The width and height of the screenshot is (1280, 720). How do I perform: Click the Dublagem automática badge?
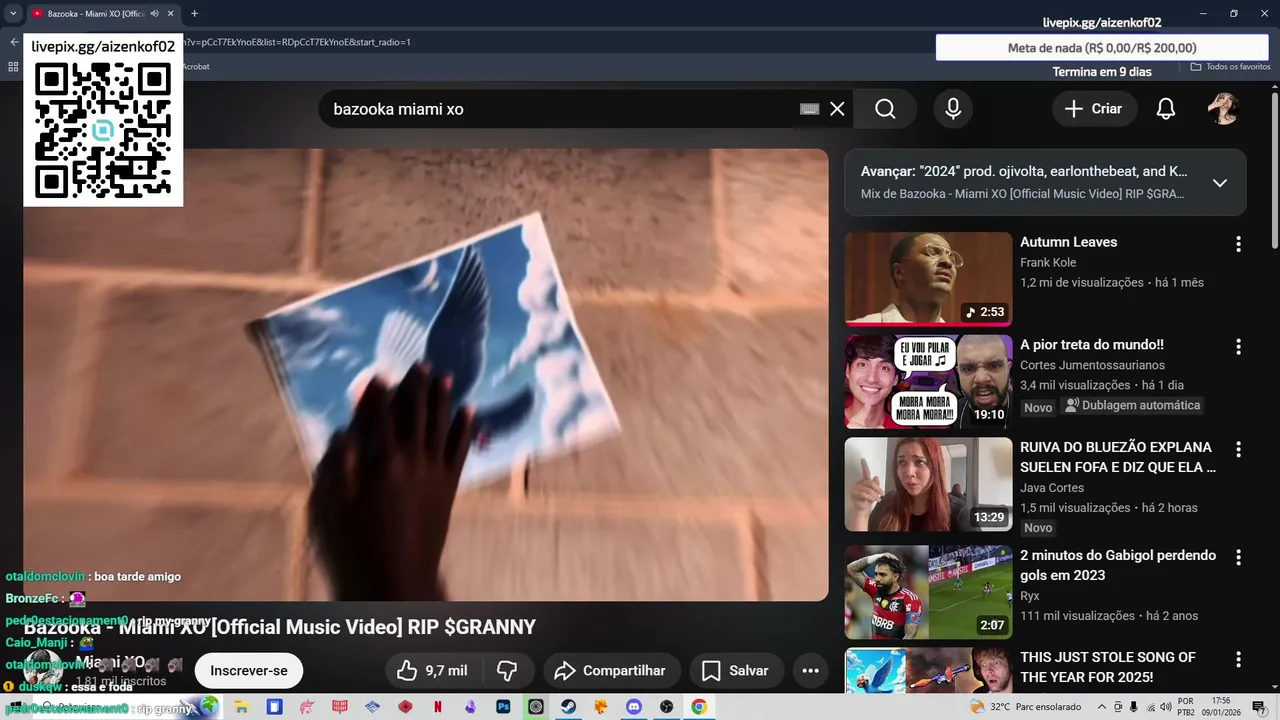(1132, 406)
